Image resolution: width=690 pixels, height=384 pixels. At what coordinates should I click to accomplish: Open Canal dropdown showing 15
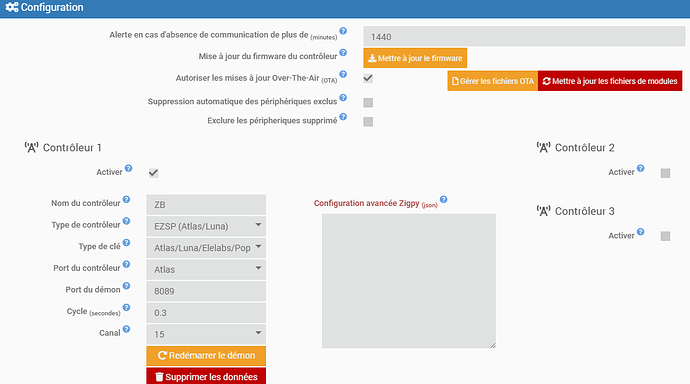206,334
